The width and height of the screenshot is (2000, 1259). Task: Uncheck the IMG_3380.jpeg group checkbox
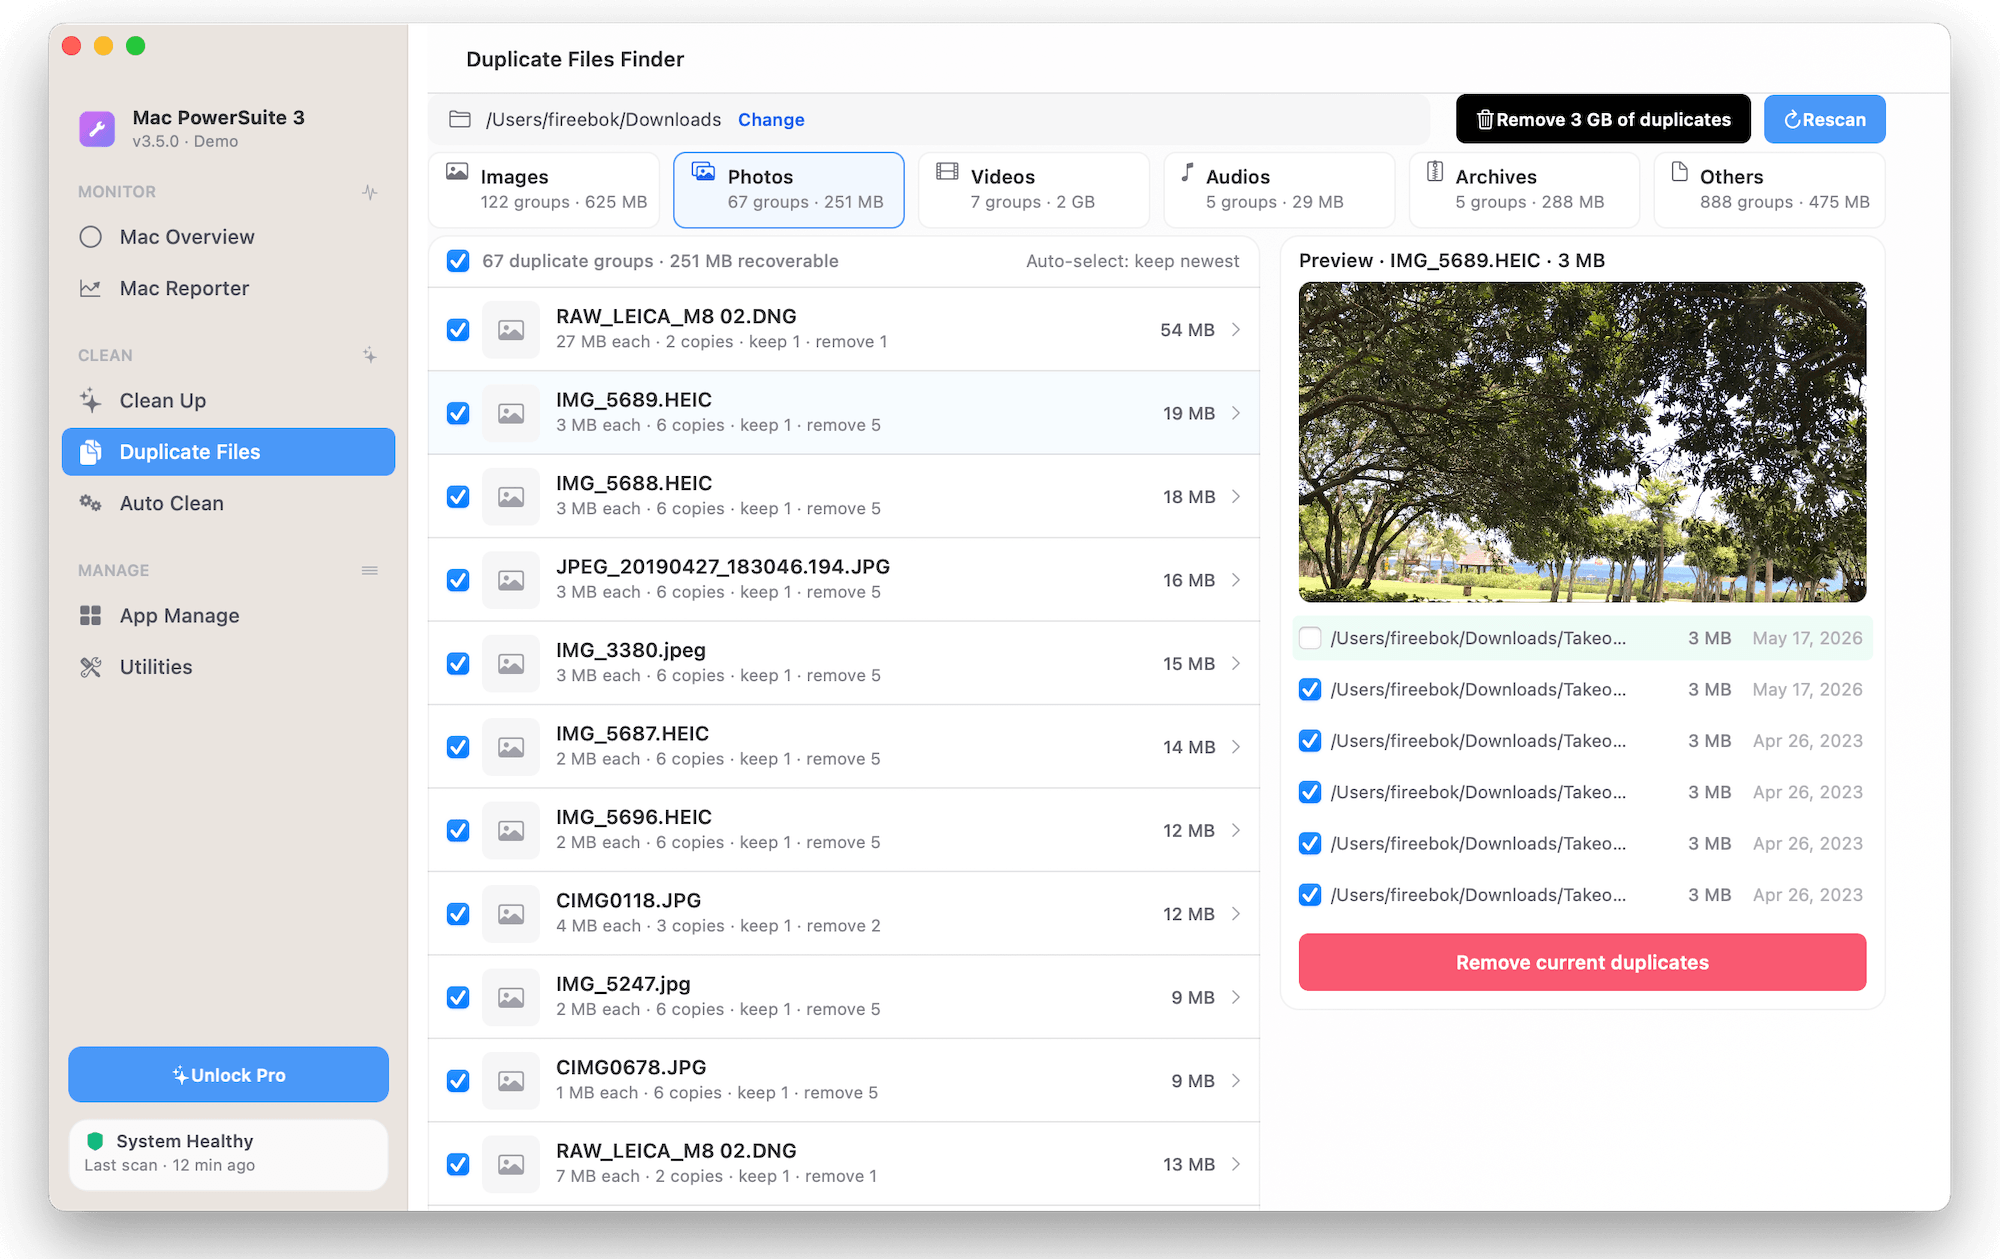458,664
